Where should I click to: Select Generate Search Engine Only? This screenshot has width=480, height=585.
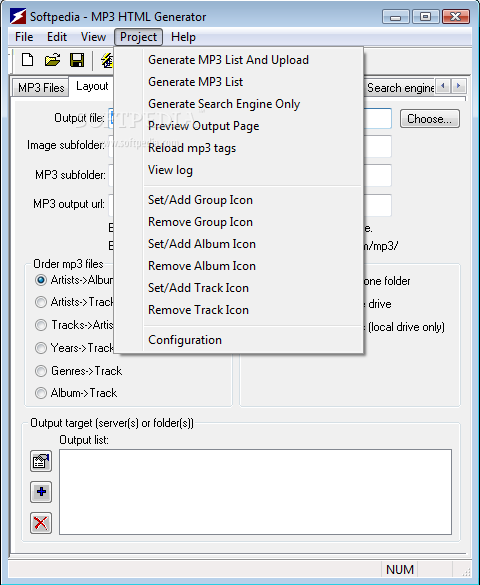pyautogui.click(x=239, y=104)
